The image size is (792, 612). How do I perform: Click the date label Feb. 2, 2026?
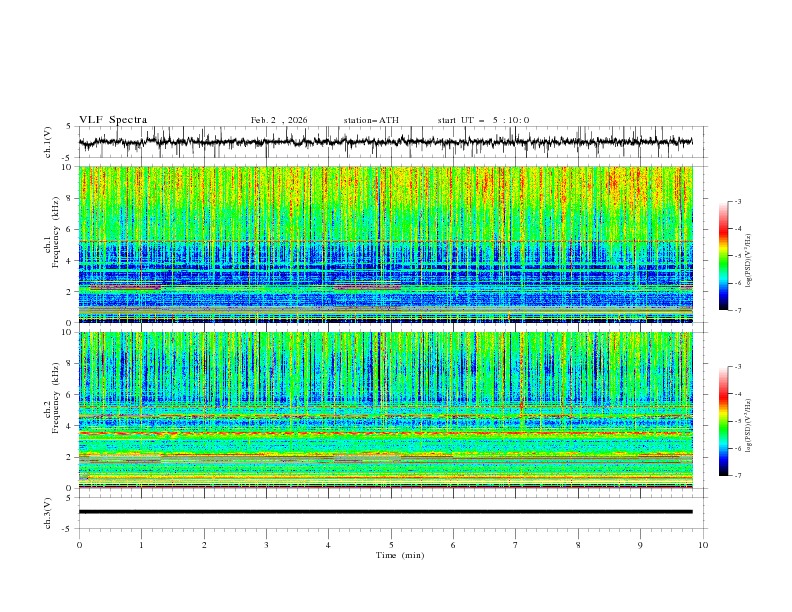click(279, 120)
